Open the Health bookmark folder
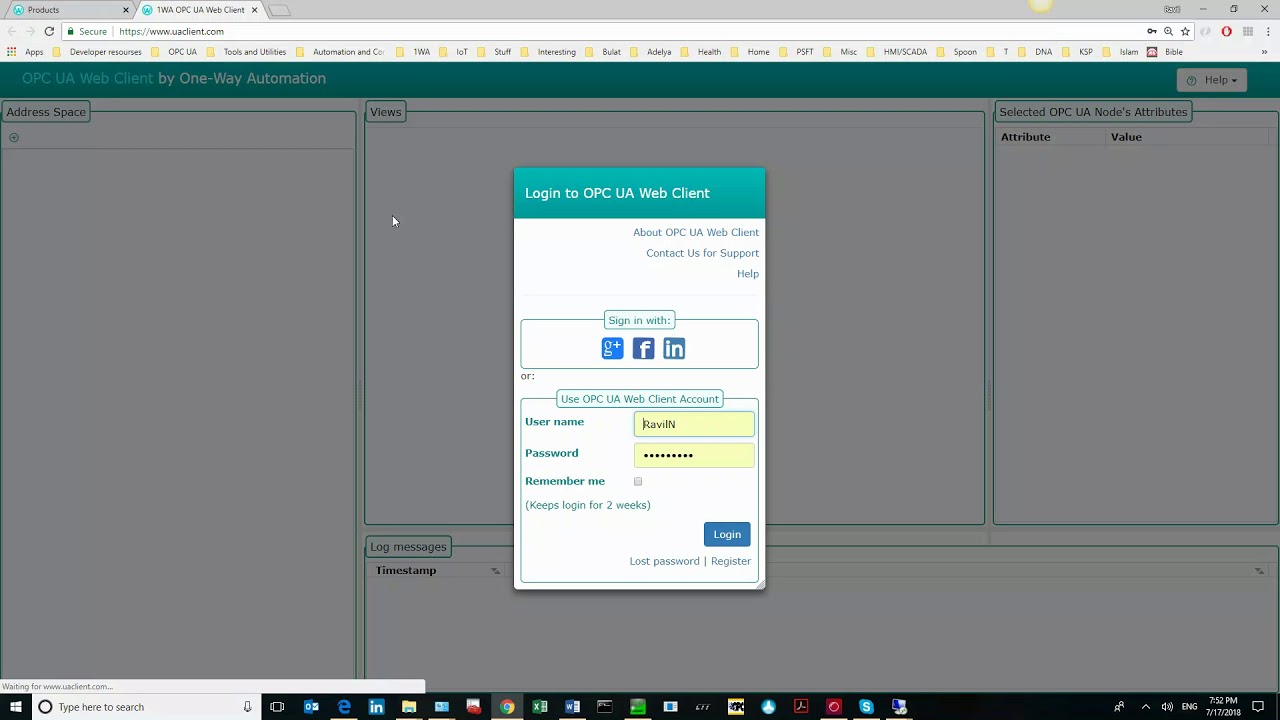 point(702,52)
